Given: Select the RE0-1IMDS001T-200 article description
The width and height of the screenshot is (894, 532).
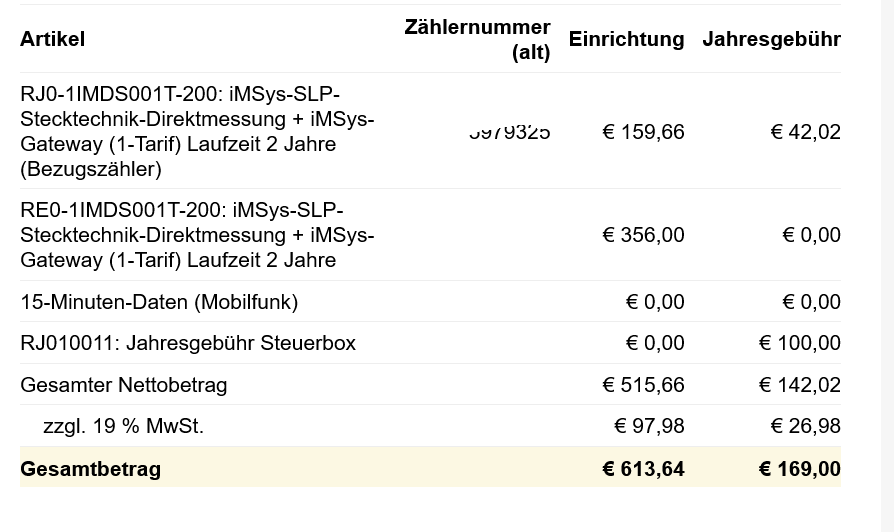Looking at the screenshot, I should click(x=197, y=235).
